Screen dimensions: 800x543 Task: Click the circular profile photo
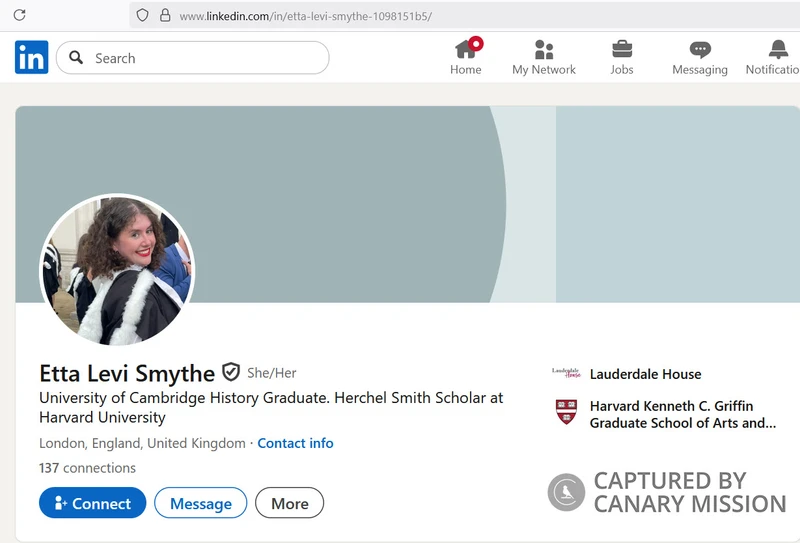(117, 269)
